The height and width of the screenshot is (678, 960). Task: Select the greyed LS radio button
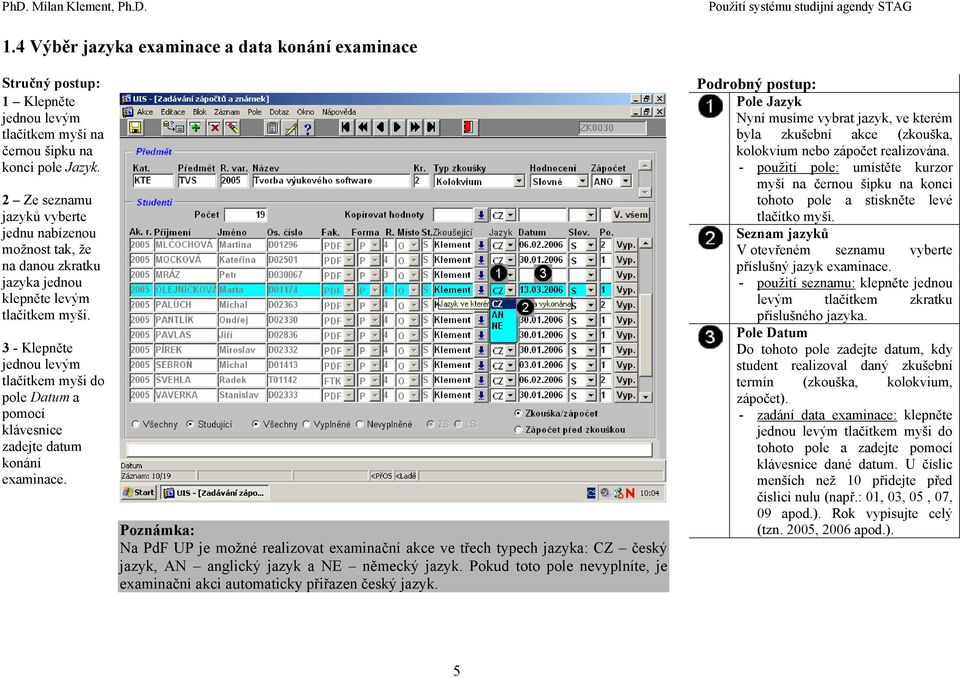click(x=458, y=424)
